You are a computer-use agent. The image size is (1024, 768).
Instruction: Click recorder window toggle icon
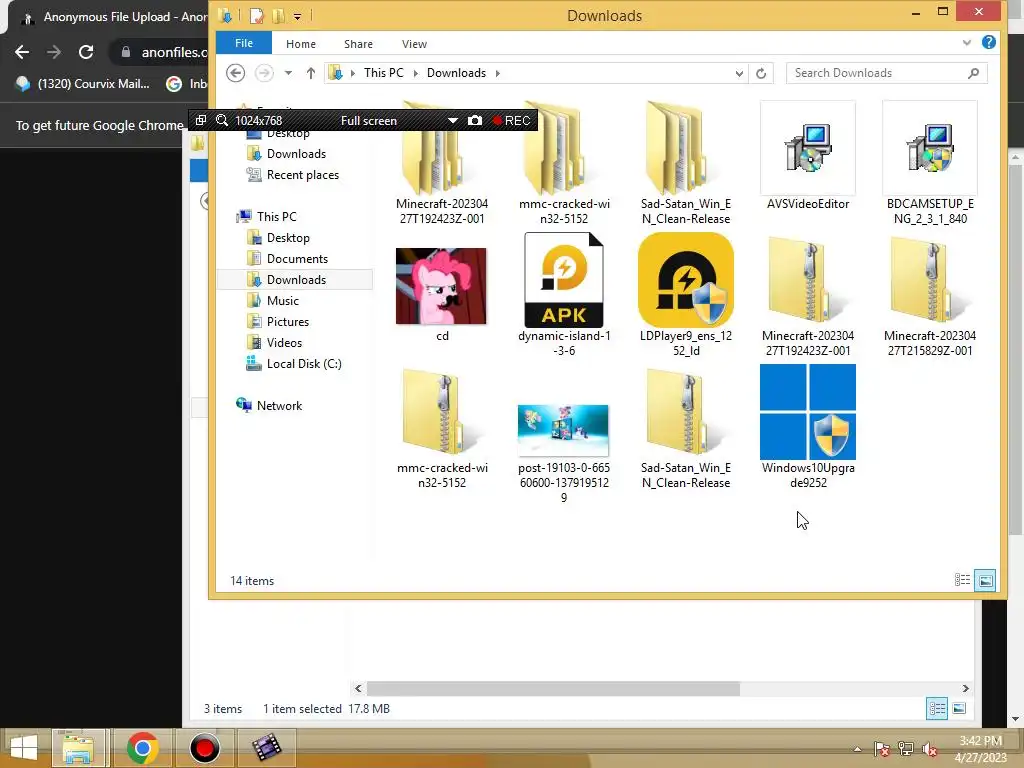(x=200, y=120)
